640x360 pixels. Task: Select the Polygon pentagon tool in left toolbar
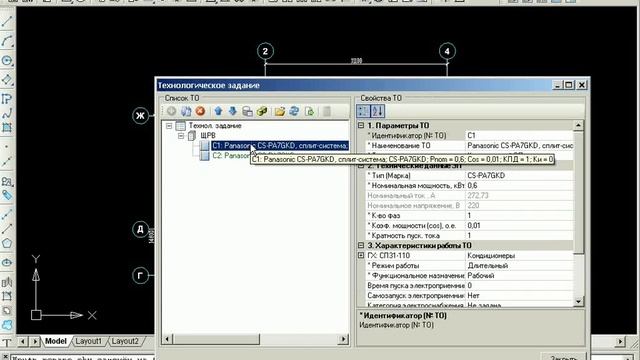point(7,243)
